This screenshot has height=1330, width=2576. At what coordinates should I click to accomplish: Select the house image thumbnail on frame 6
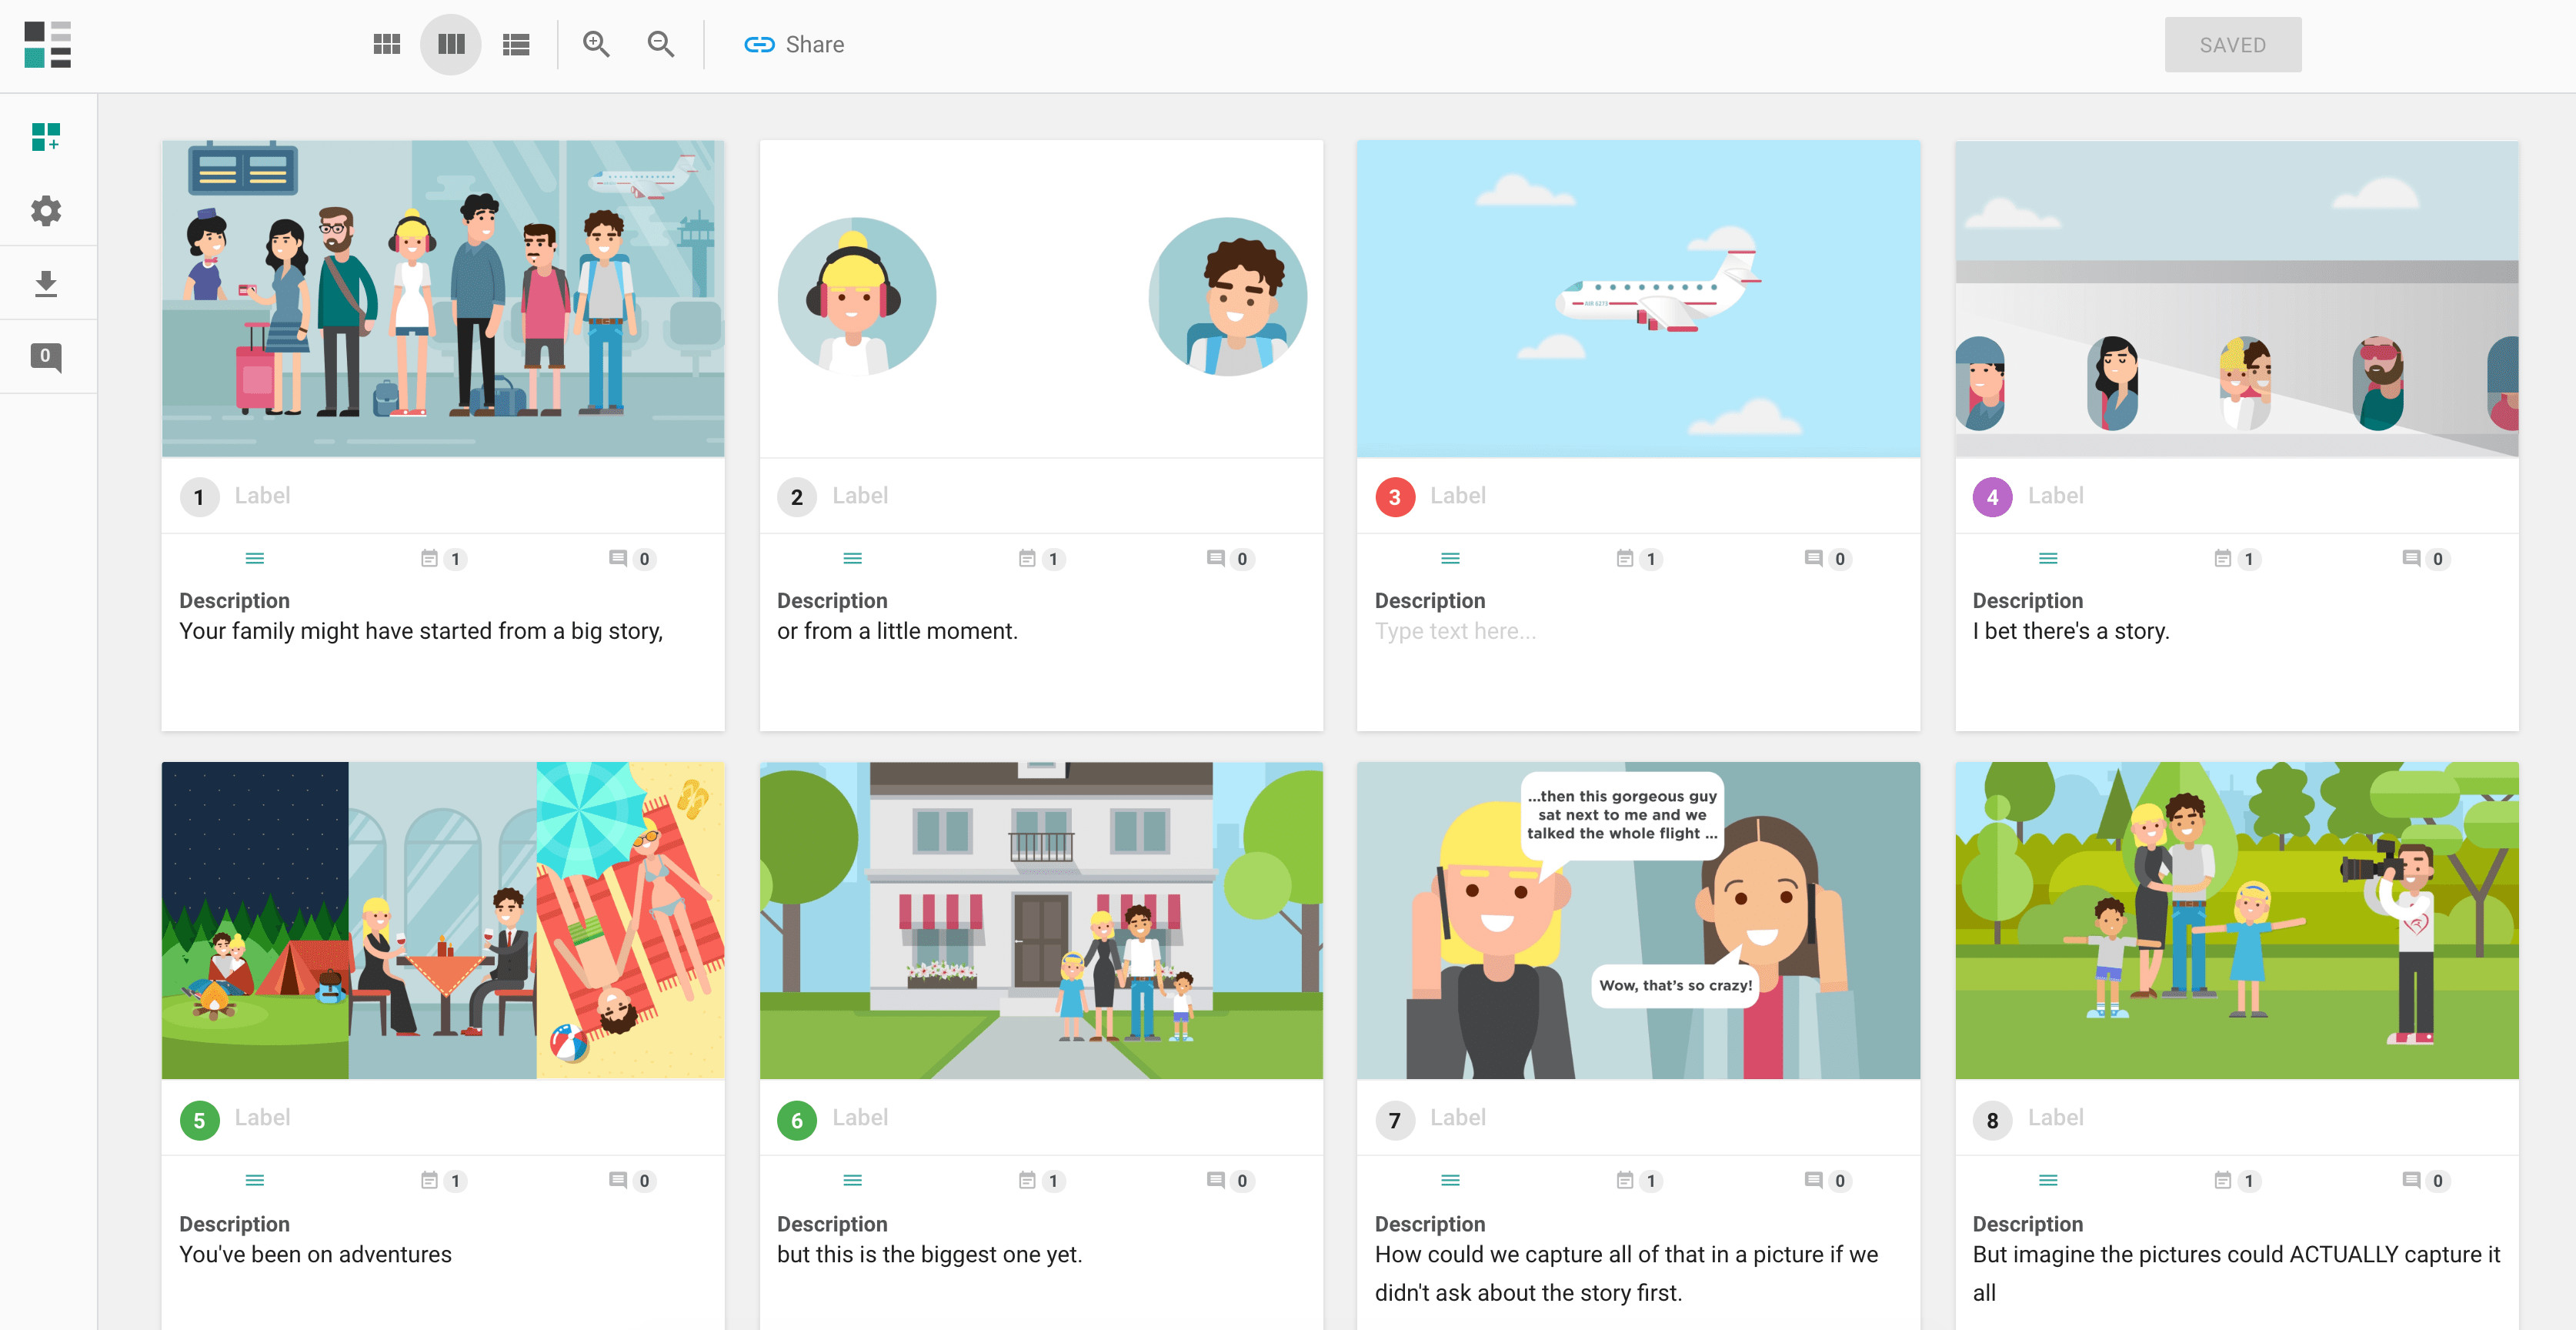point(1040,920)
